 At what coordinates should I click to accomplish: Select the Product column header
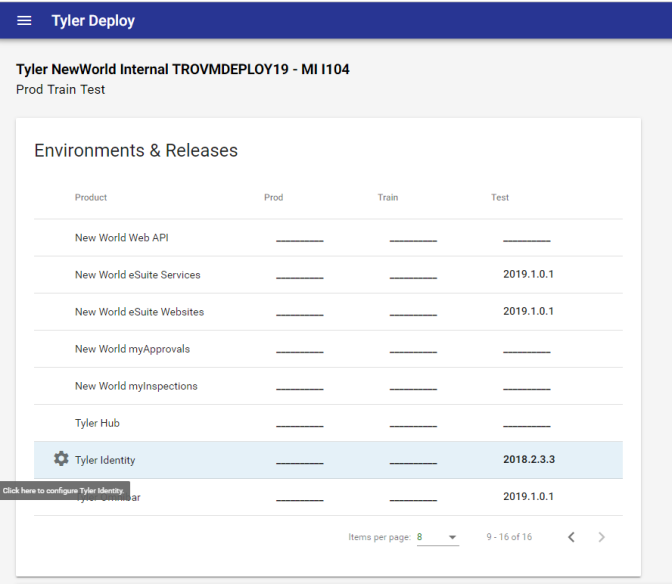(91, 197)
